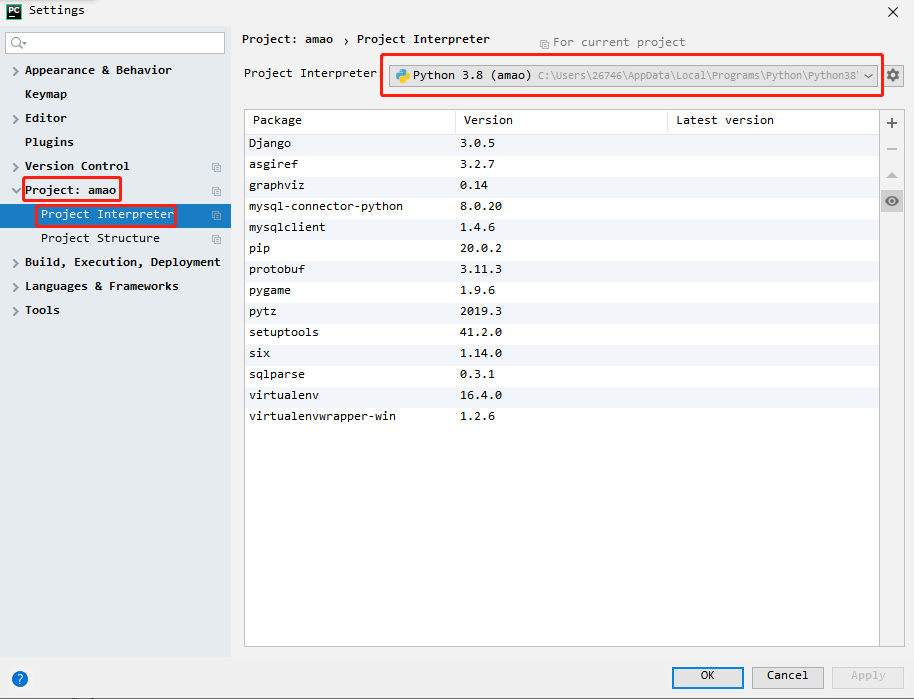Select the pytz package row
Screen dimensions: 914x699
(562, 311)
